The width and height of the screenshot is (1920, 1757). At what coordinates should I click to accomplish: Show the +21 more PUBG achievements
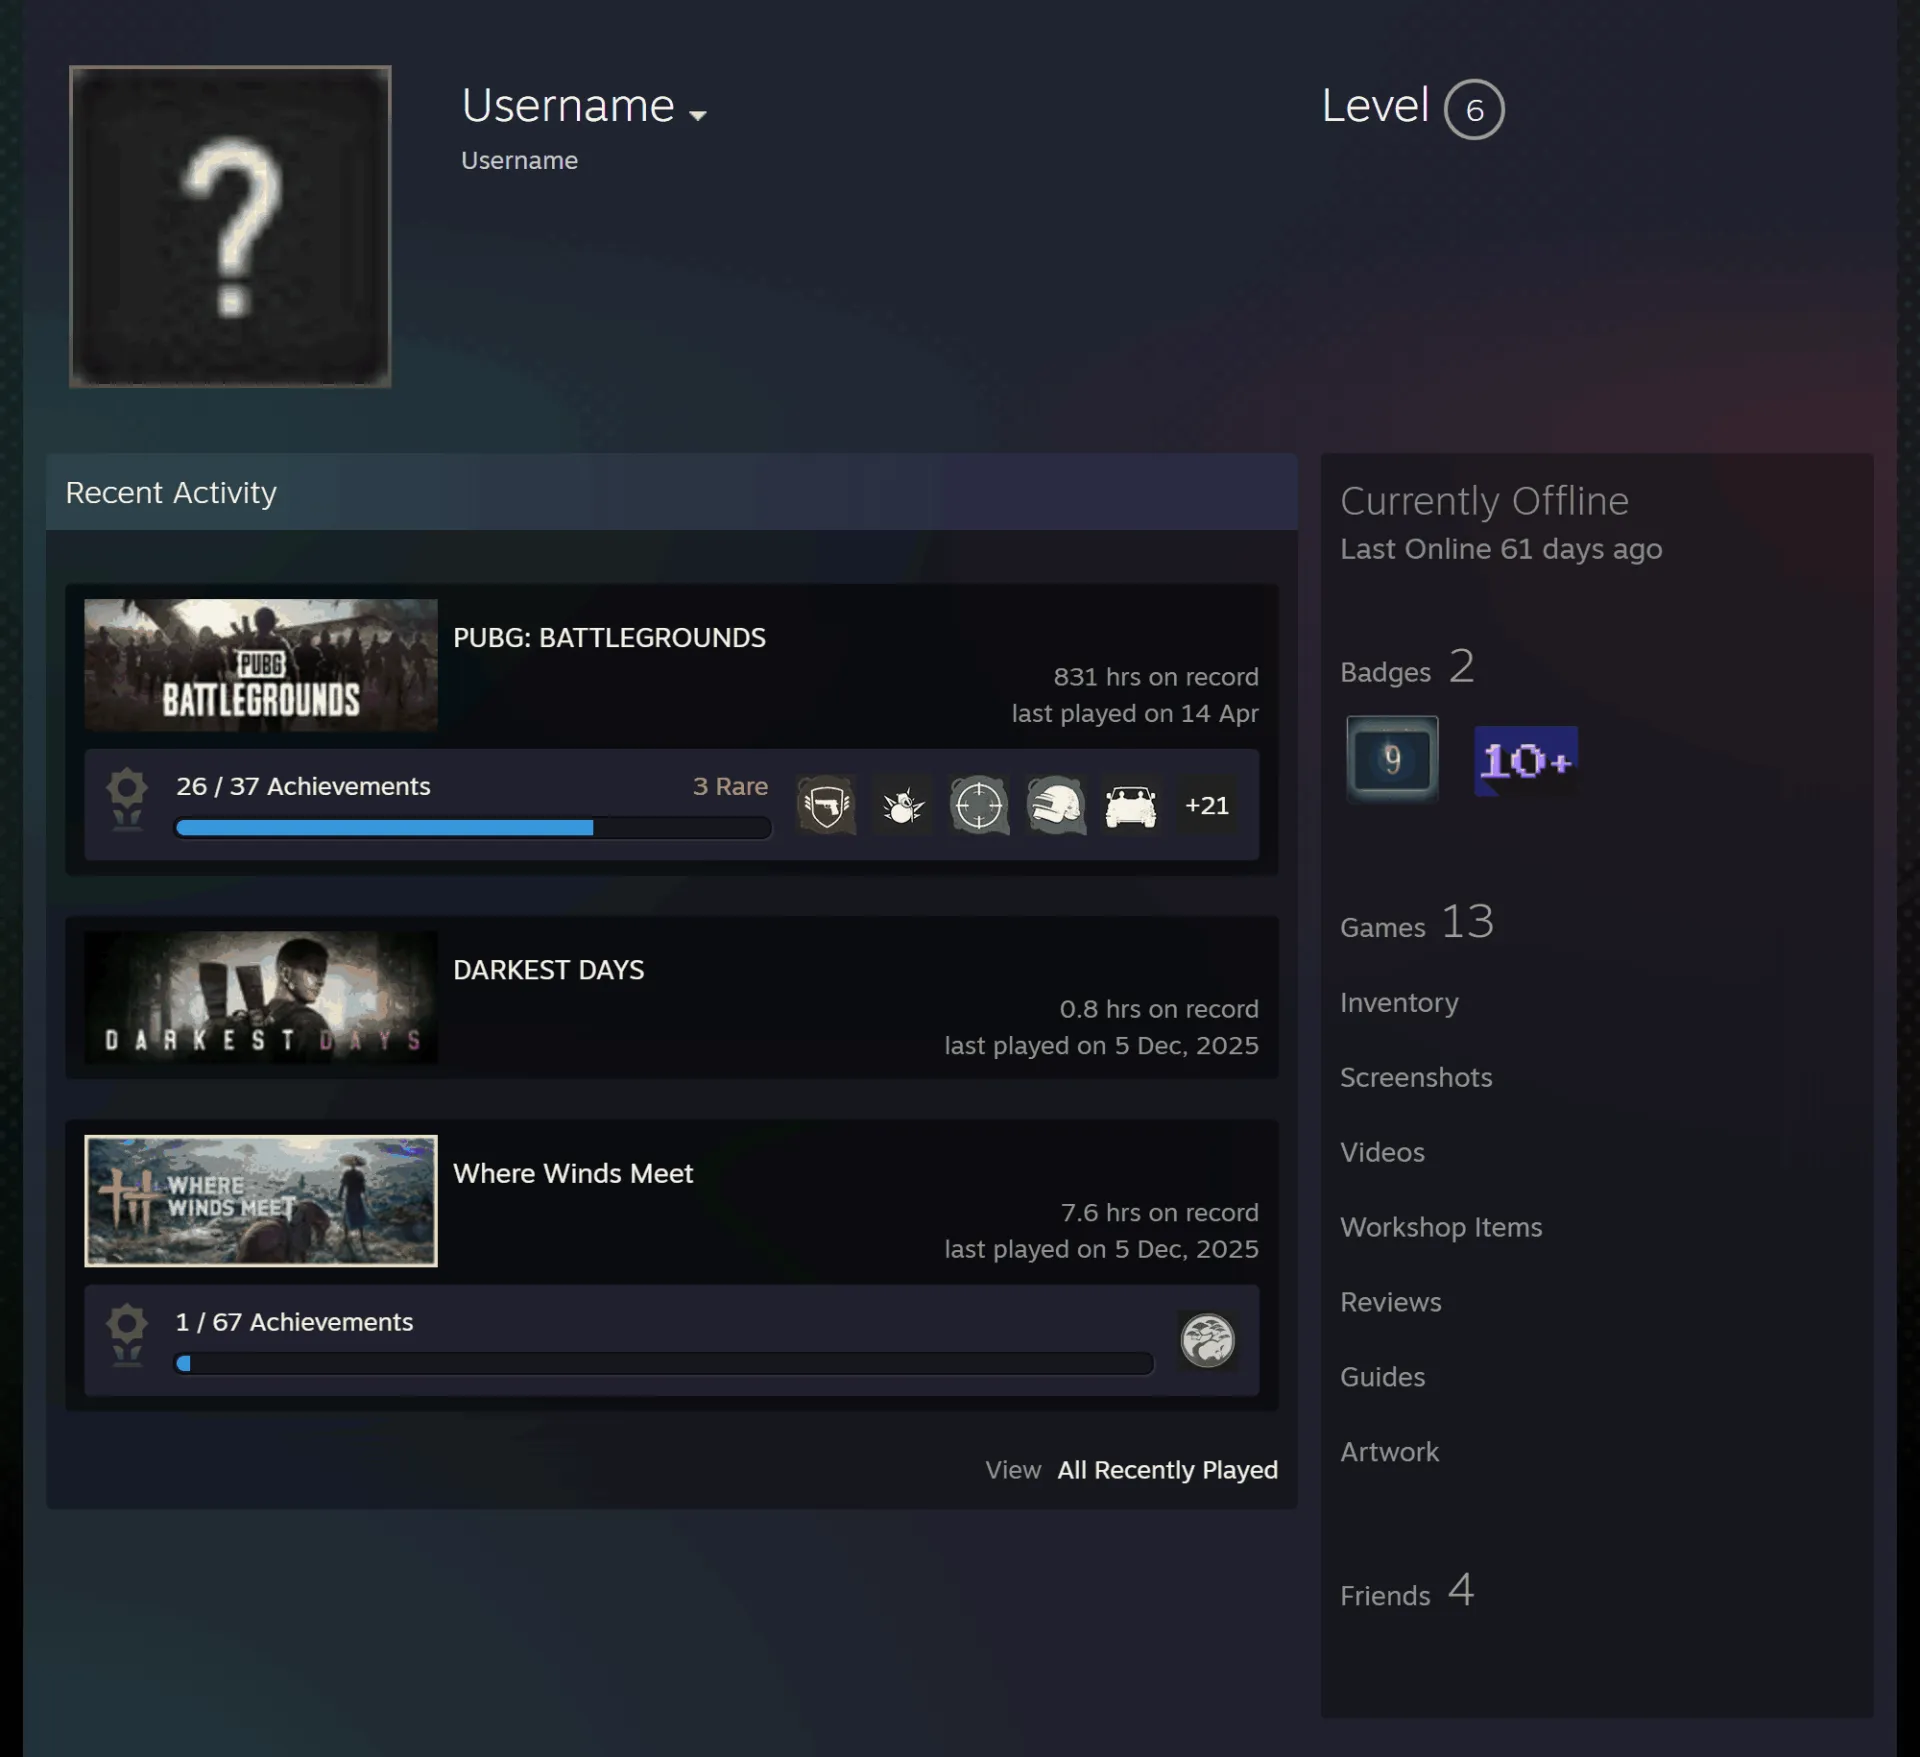pos(1207,805)
